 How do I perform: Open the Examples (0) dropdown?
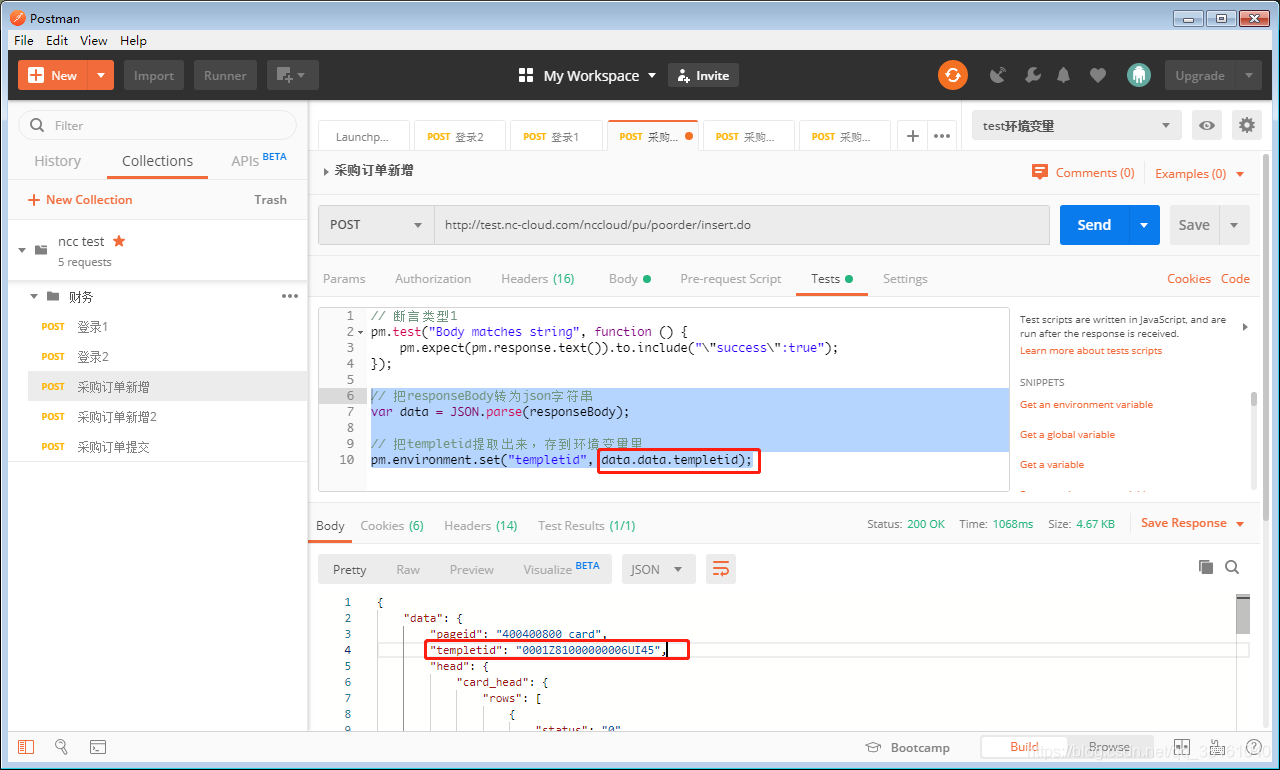pos(1200,173)
